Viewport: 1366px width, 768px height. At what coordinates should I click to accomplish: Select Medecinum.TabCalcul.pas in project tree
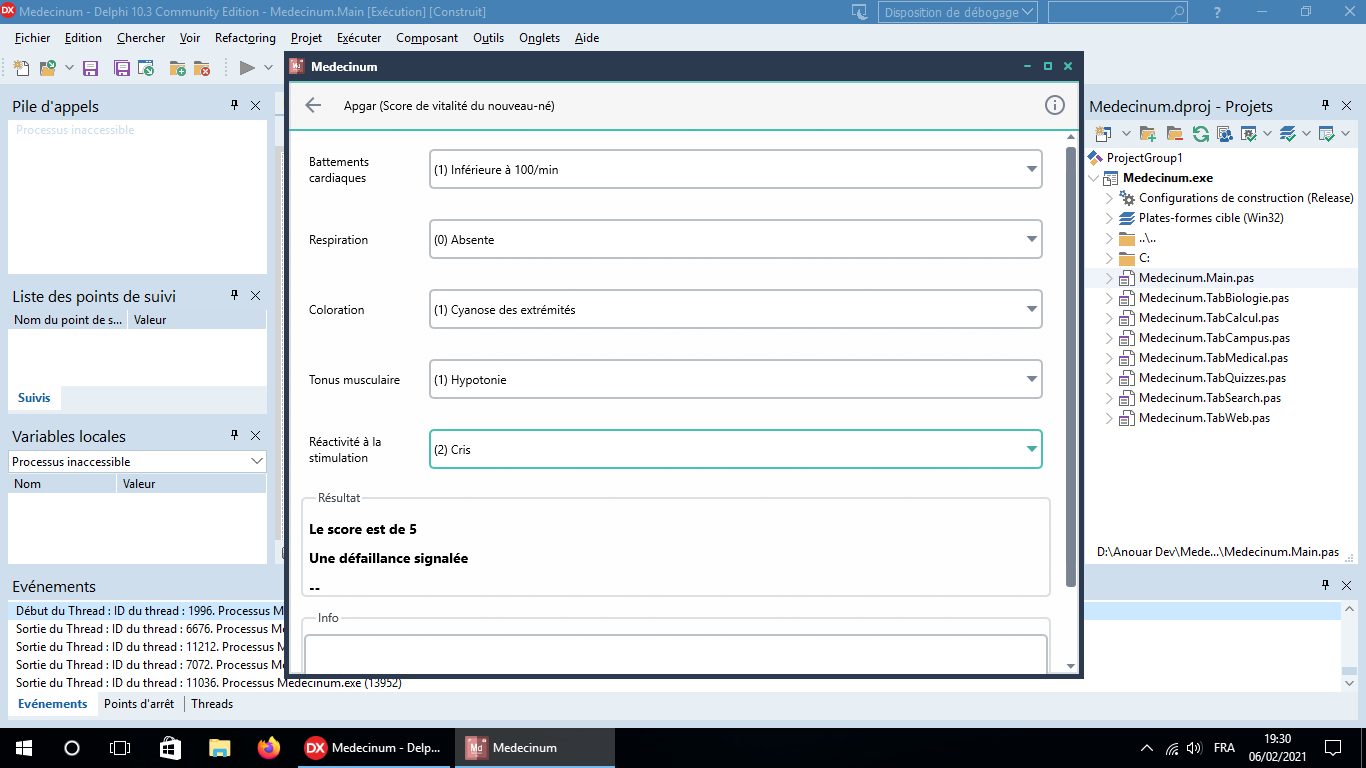pyautogui.click(x=1209, y=318)
